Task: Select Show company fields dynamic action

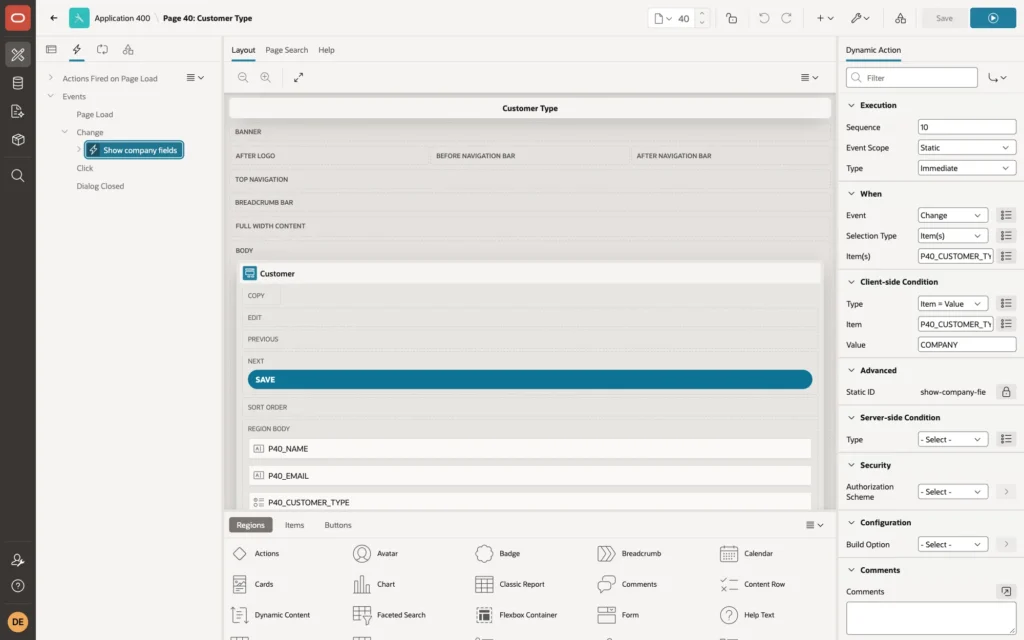Action: point(134,150)
